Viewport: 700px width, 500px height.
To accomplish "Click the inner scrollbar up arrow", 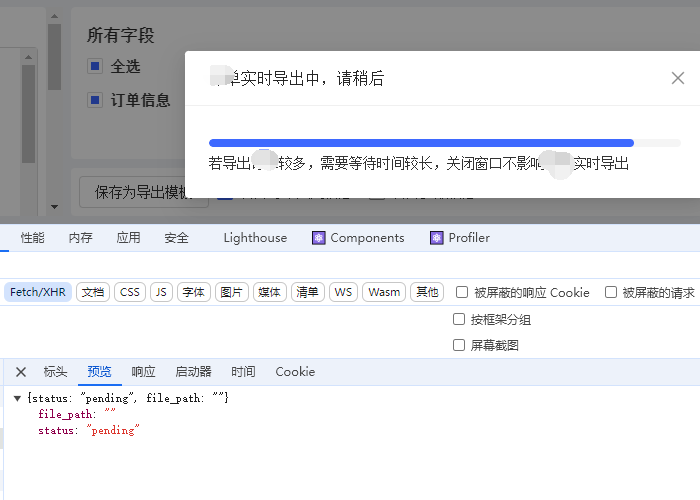I will tap(28, 57).
